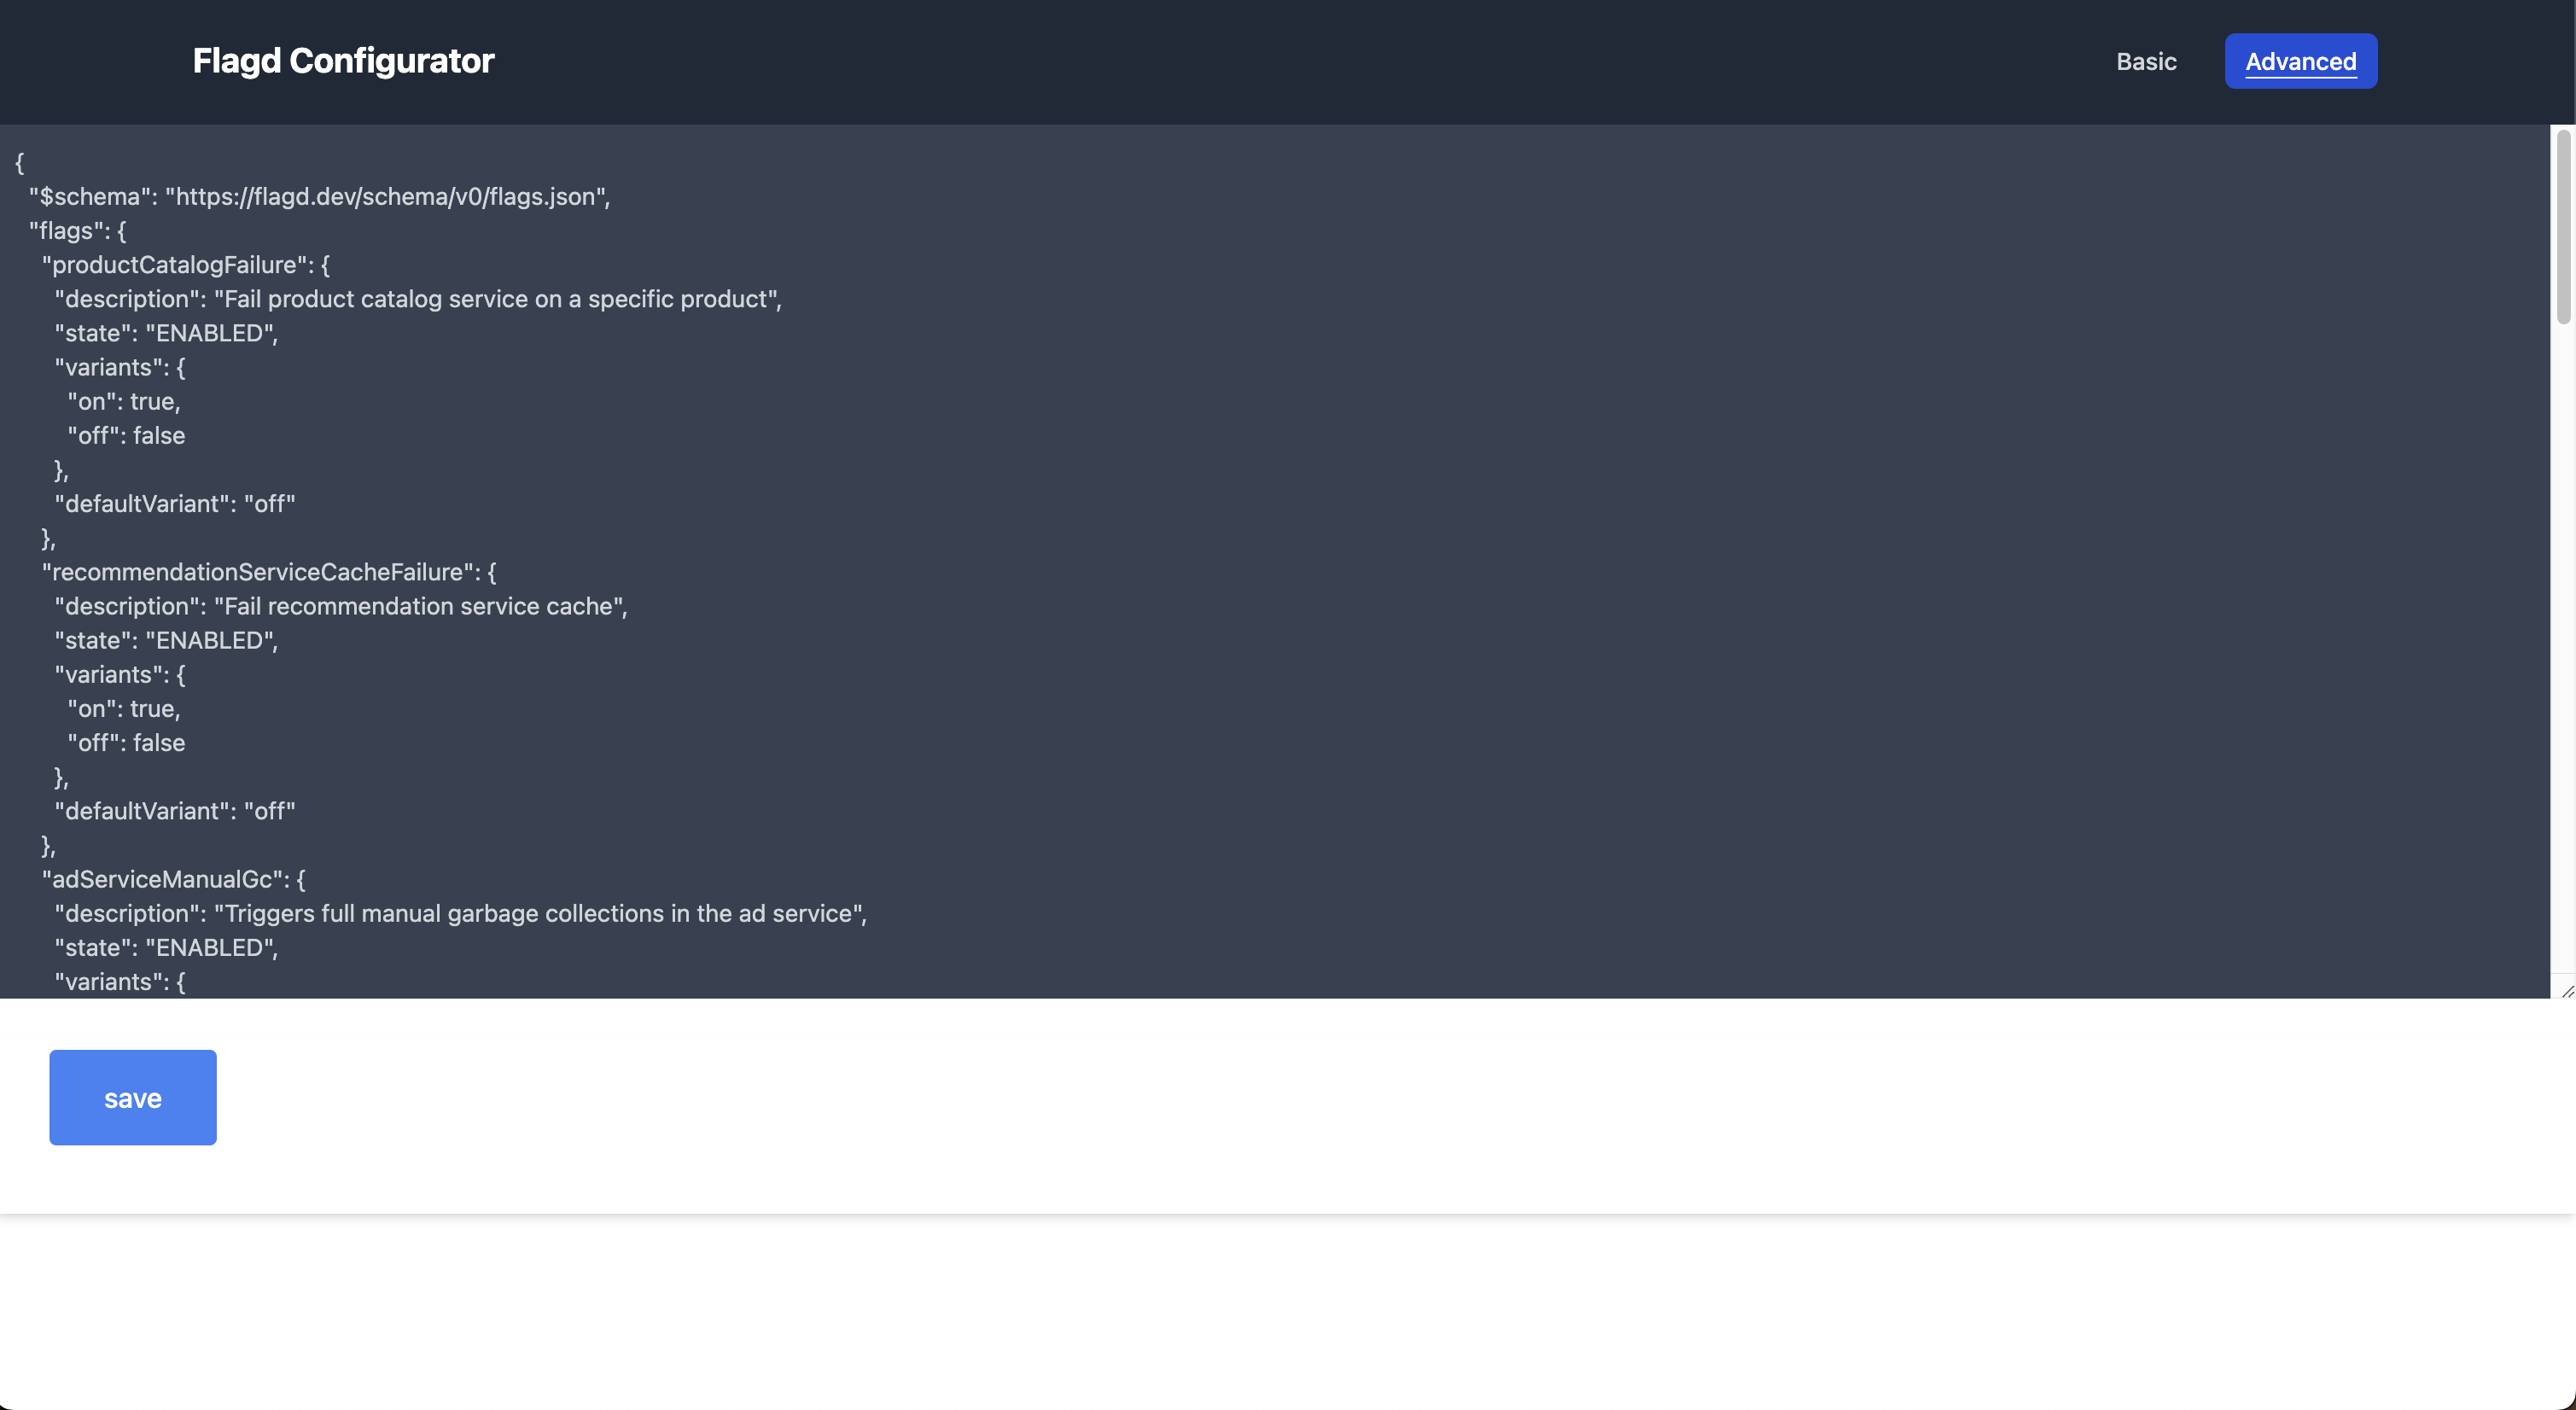This screenshot has width=2576, height=1410.
Task: Select the Advanced view tab
Action: pyautogui.click(x=2300, y=62)
